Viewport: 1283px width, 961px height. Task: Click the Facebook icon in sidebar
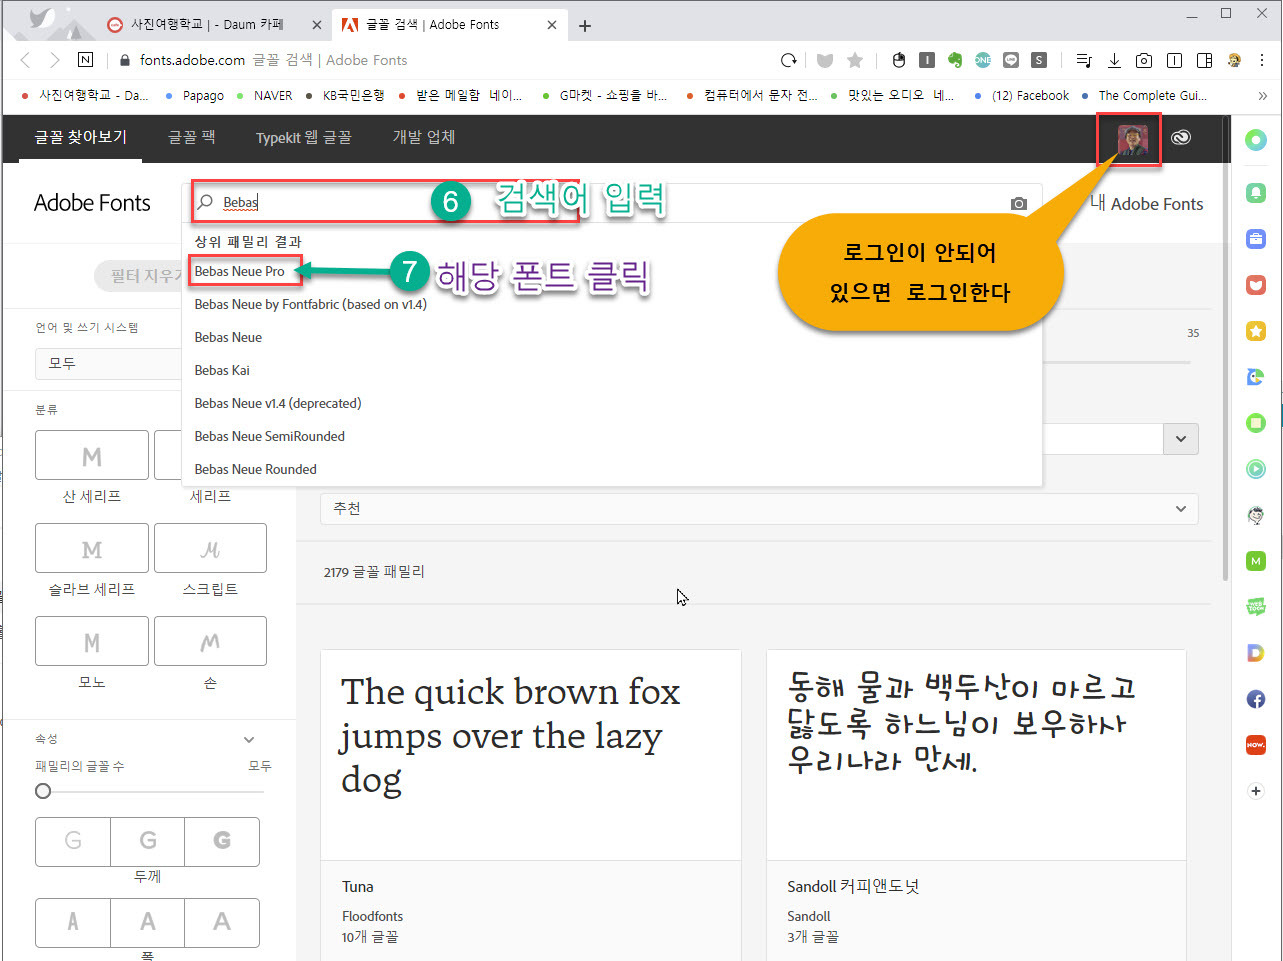click(x=1256, y=699)
